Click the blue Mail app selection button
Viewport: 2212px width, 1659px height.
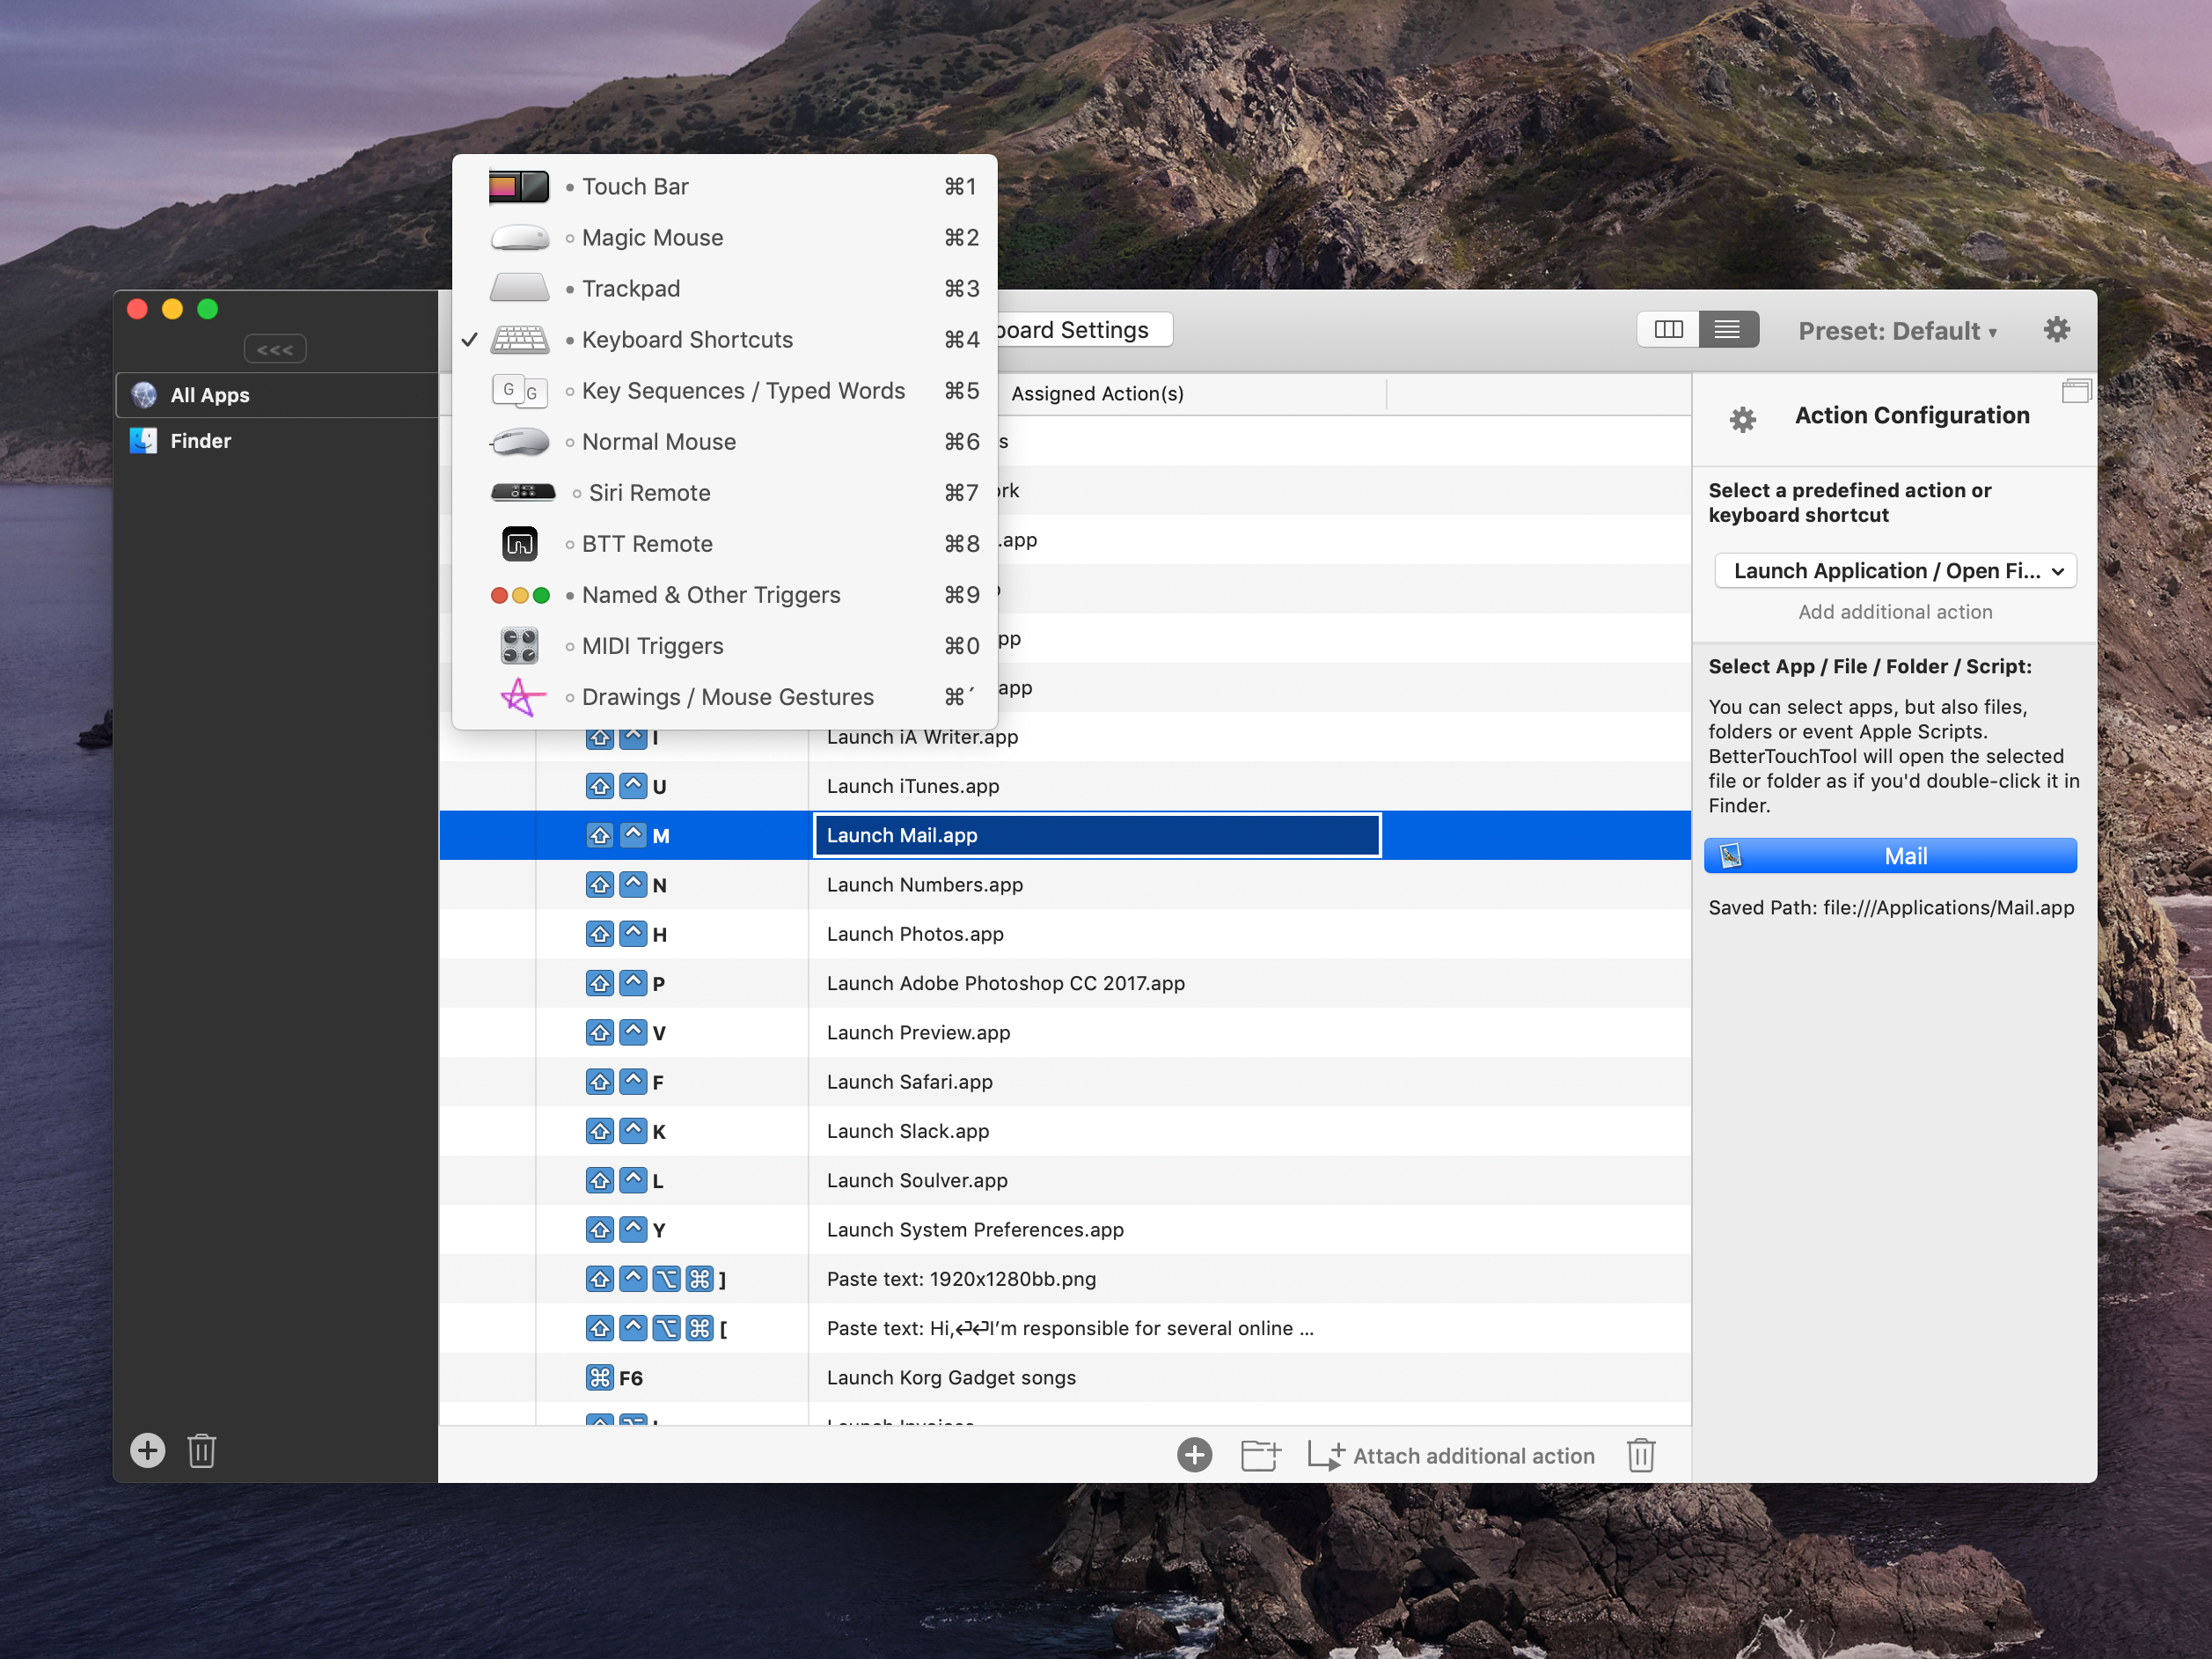1890,856
